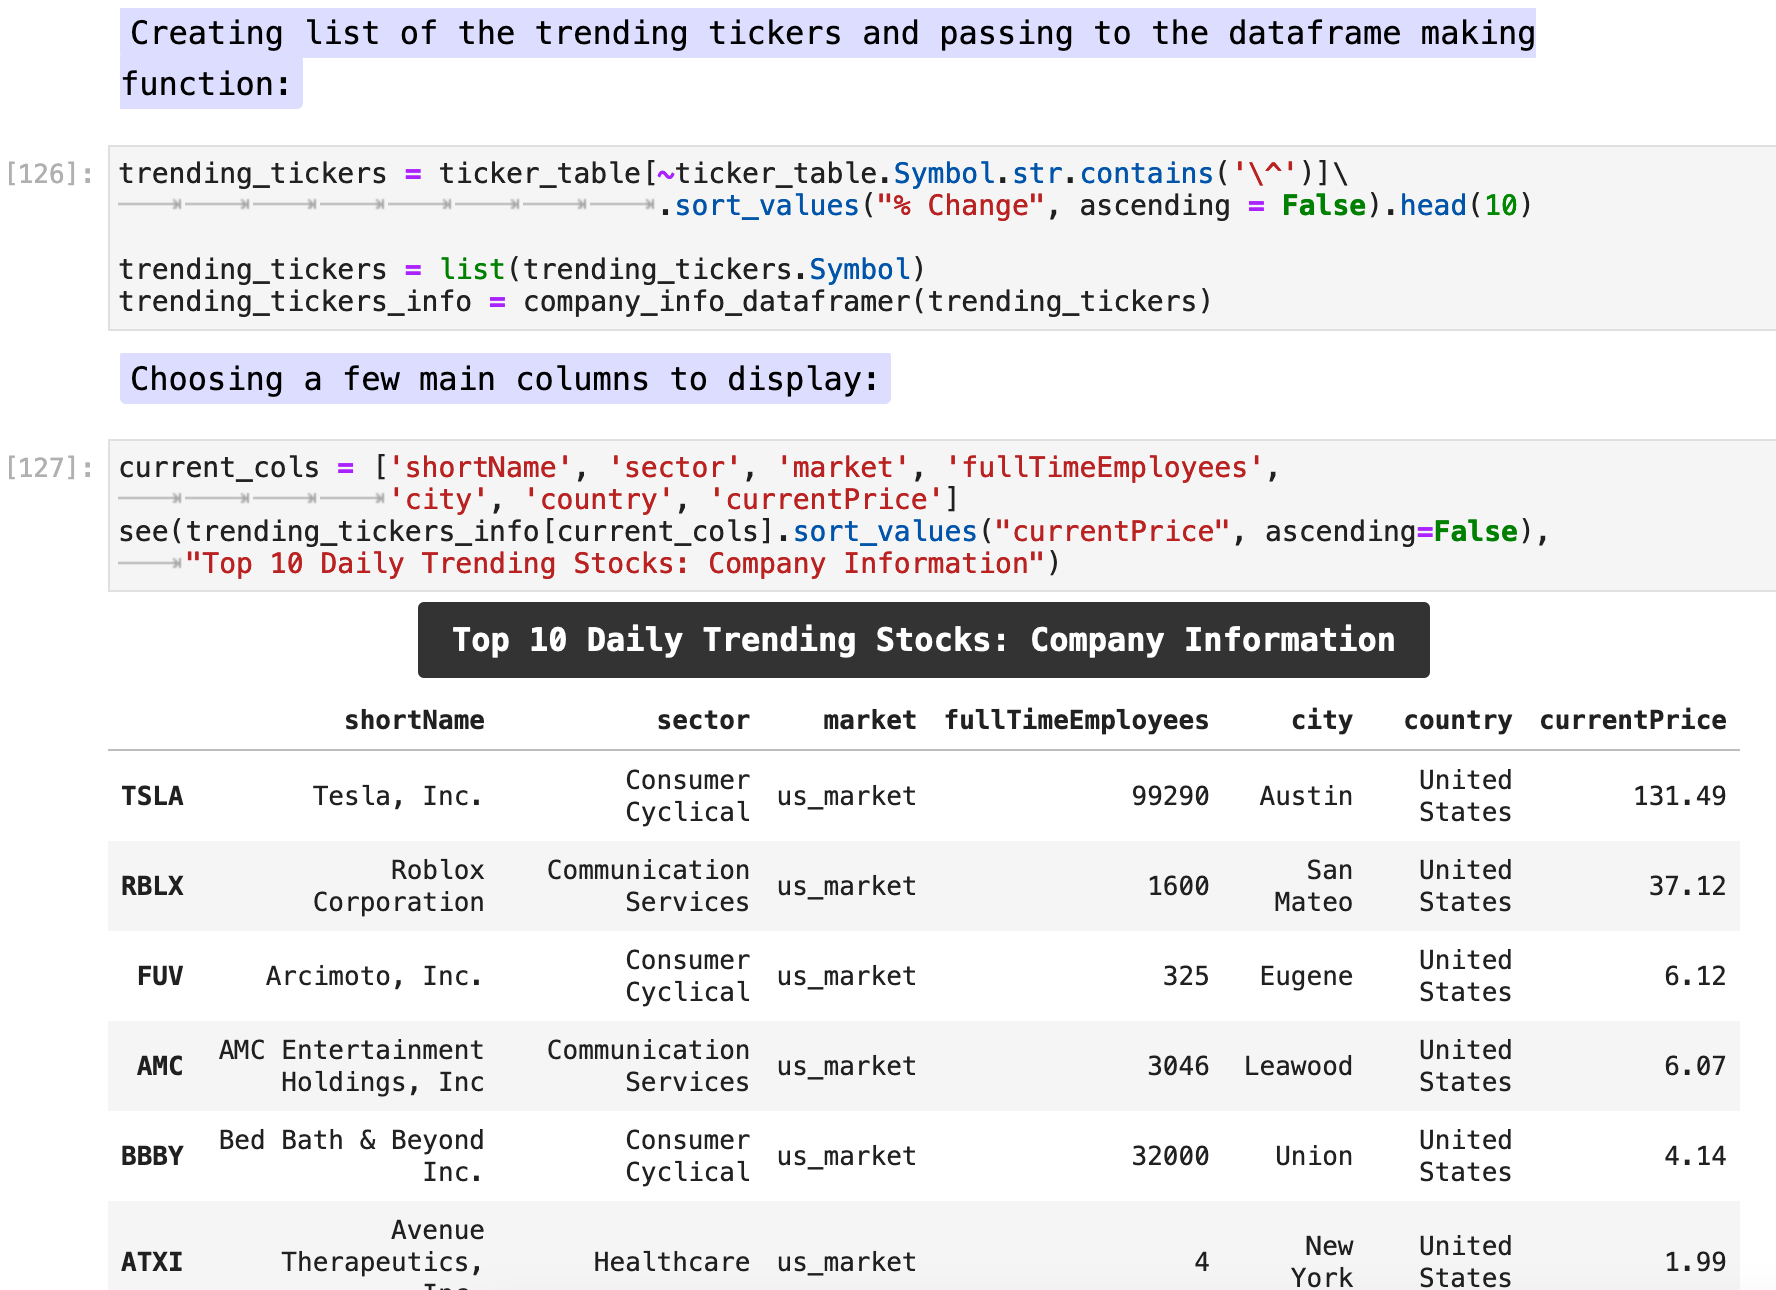1776x1290 pixels.
Task: Click the BBBY row index
Action: click(152, 1156)
